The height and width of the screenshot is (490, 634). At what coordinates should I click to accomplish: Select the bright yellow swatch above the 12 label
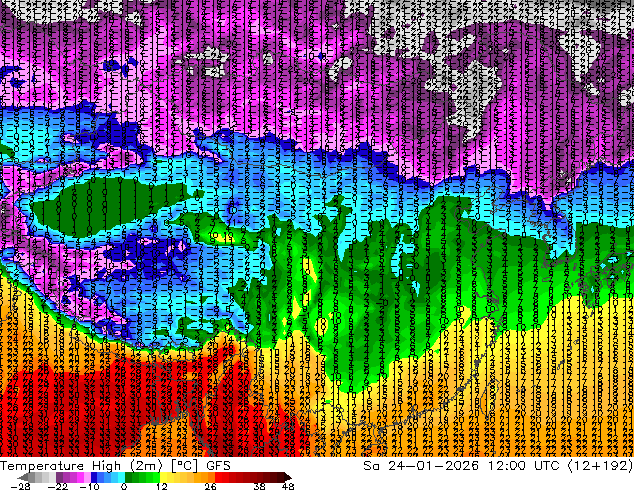[163, 477]
